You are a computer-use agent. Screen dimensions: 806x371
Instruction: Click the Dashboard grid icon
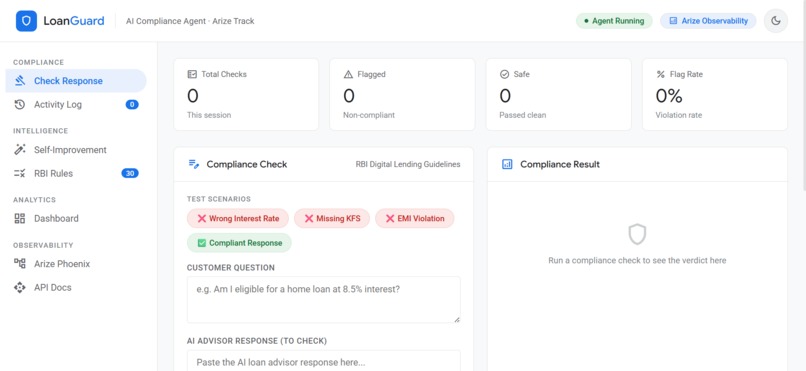coord(20,218)
